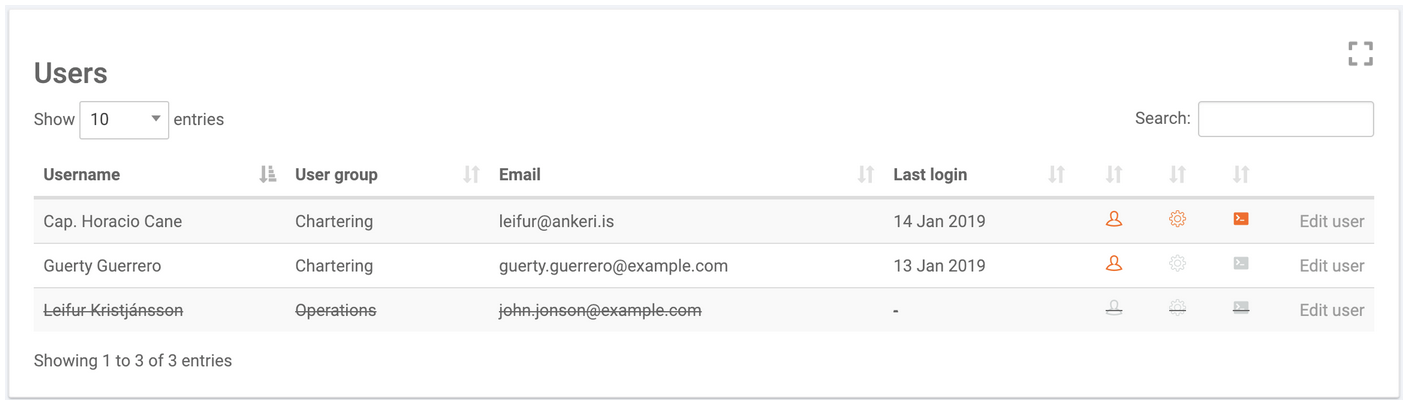Viewport: 1404px width, 406px height.
Task: Click the Search input field
Action: [1285, 119]
